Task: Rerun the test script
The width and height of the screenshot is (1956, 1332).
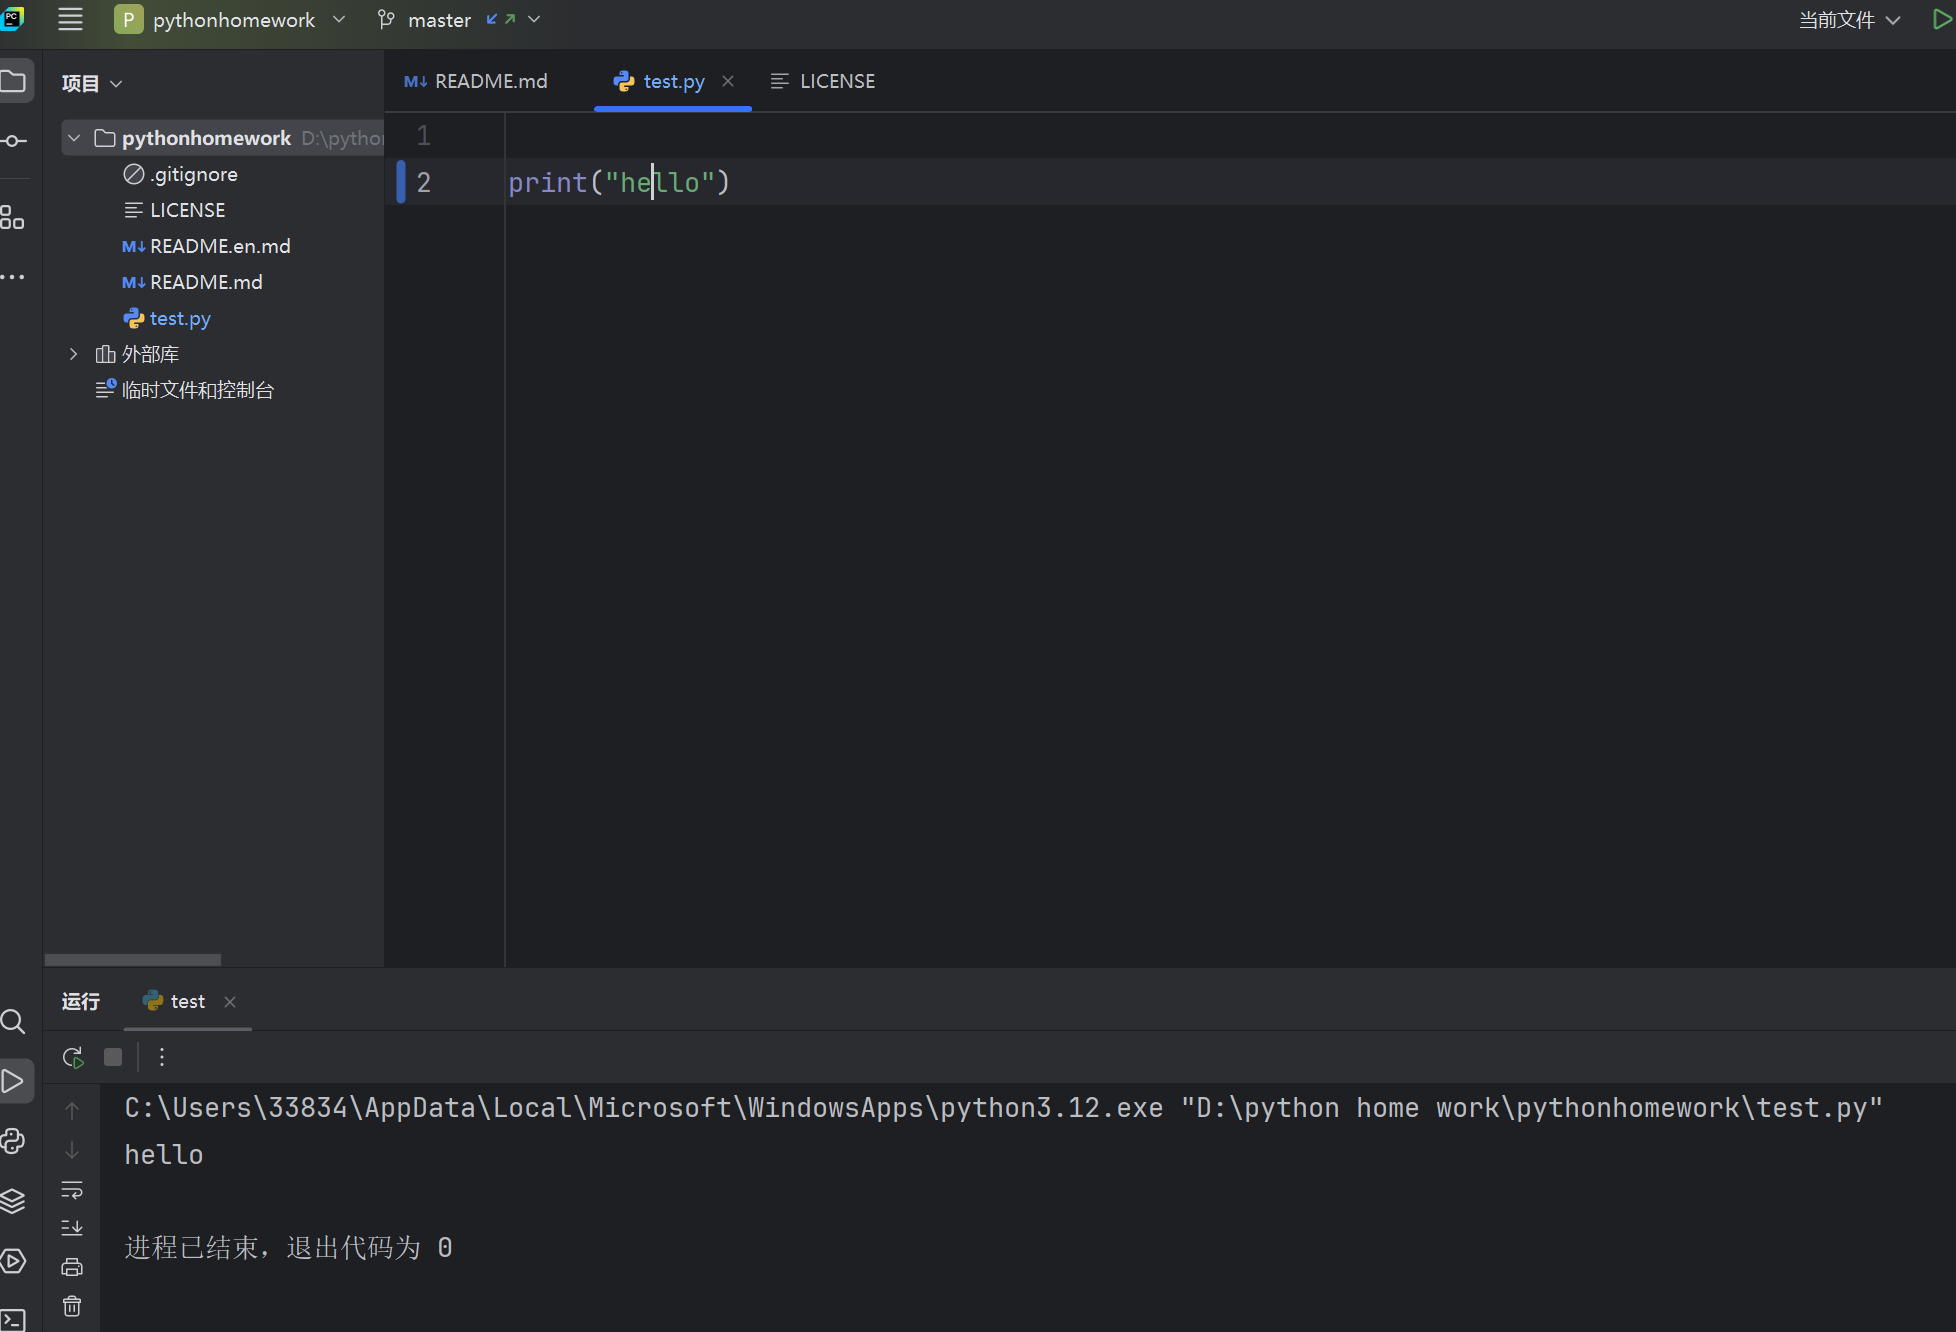Action: tap(73, 1057)
